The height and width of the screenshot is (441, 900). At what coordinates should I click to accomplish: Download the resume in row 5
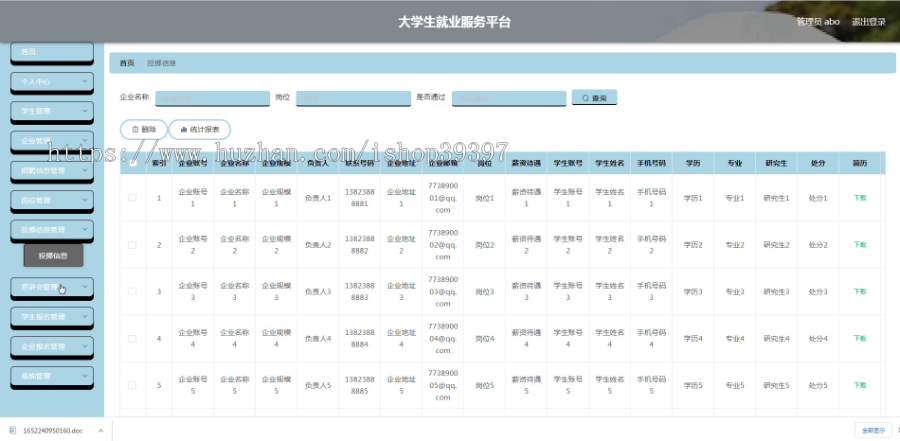click(x=859, y=385)
